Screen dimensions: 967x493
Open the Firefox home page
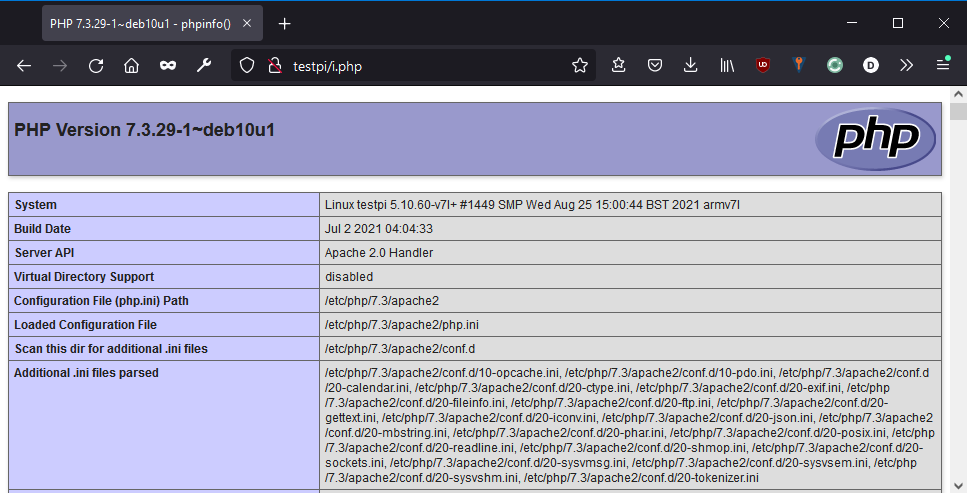131,65
